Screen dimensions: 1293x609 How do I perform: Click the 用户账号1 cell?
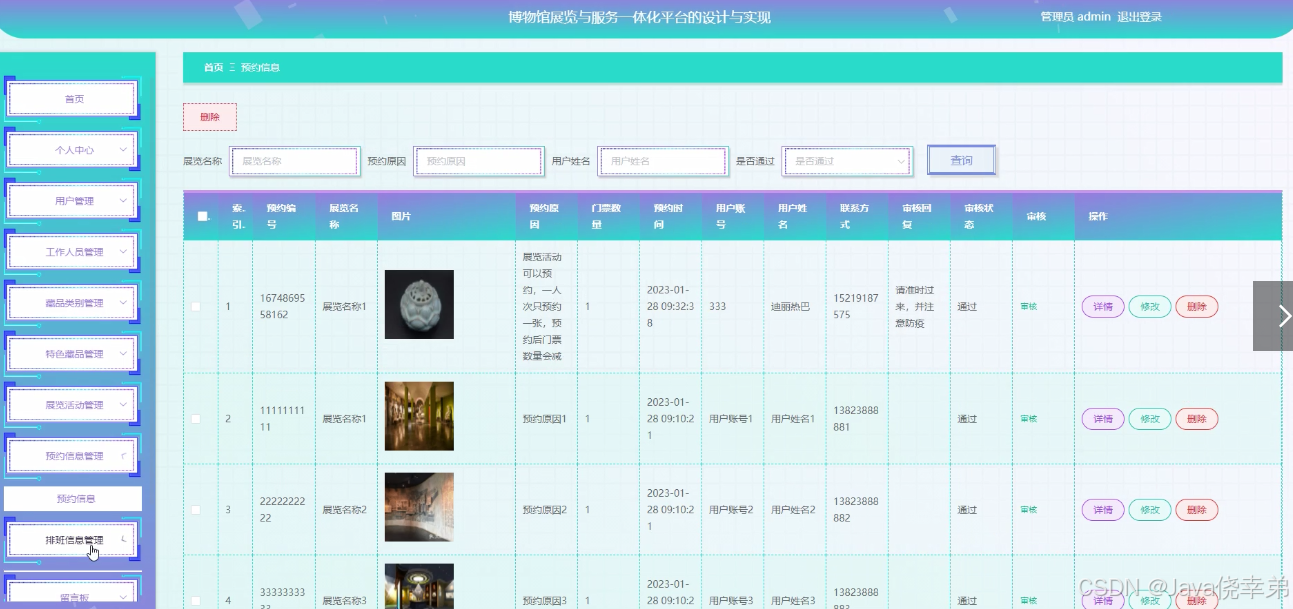point(731,419)
